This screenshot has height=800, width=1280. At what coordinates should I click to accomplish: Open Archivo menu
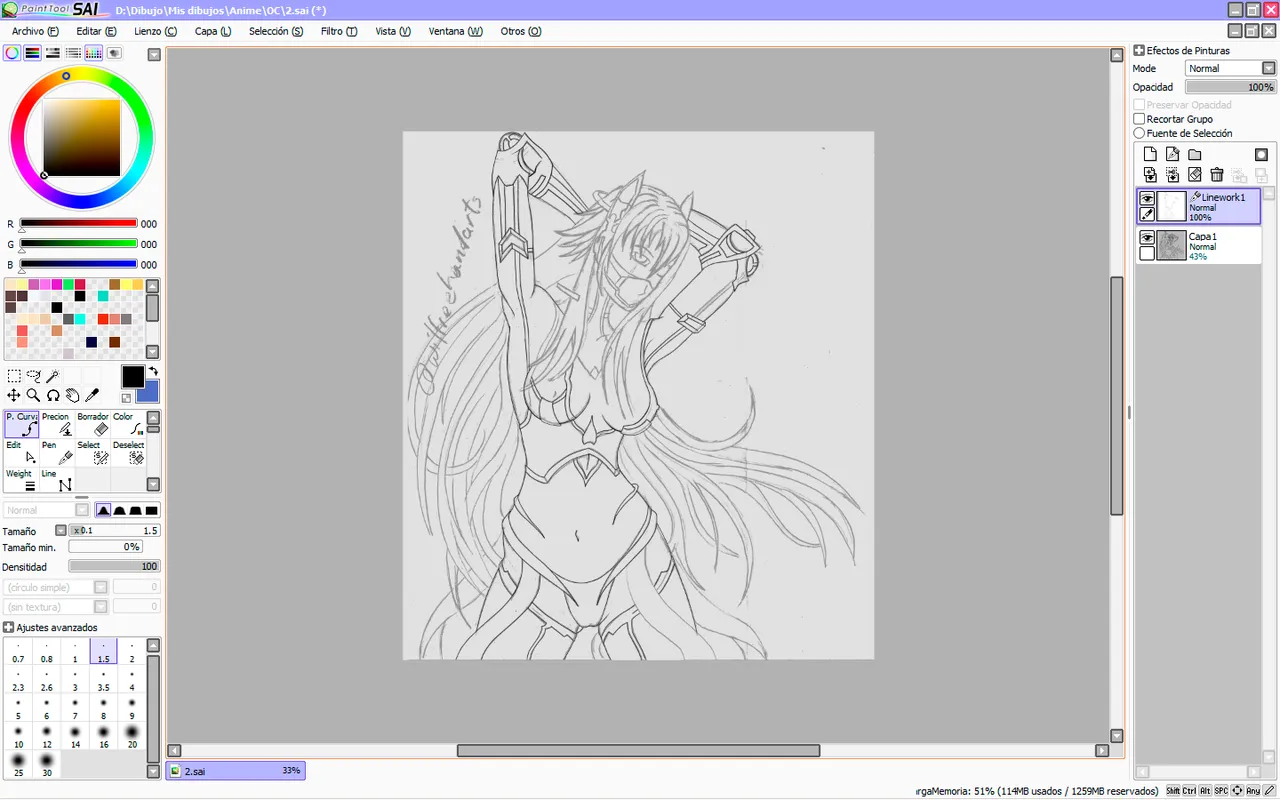point(35,31)
